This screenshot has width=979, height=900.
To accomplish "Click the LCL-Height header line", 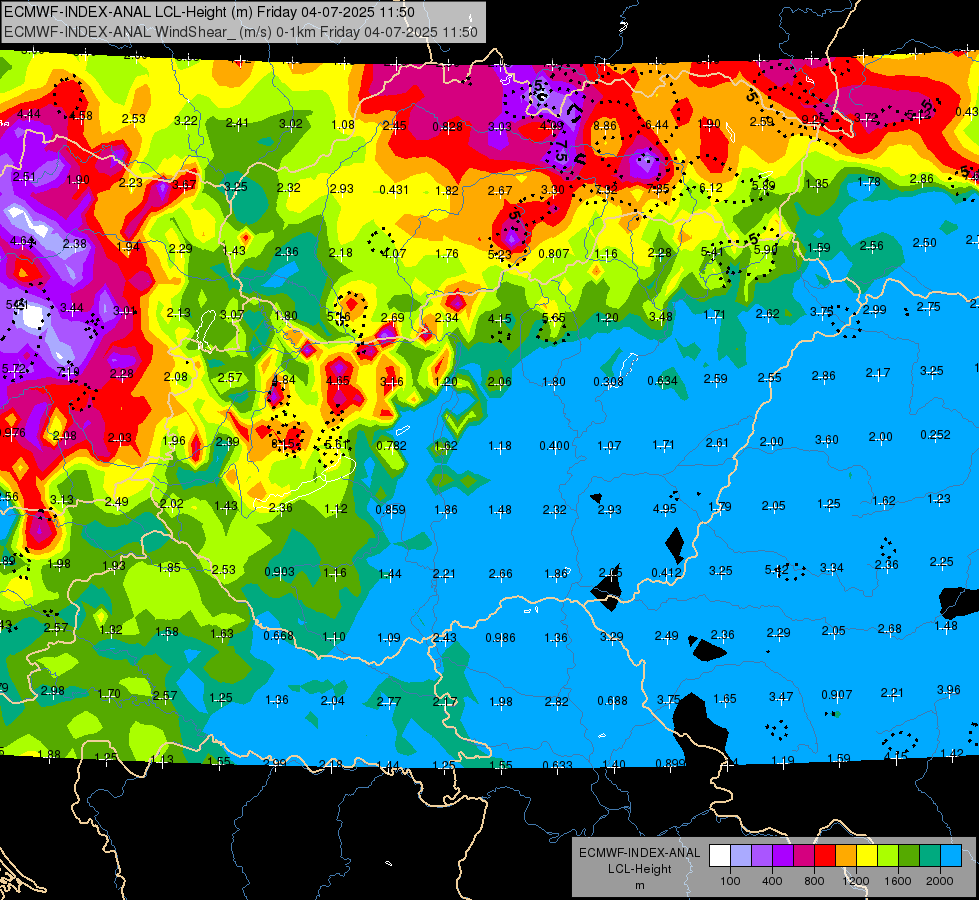I will (x=209, y=12).
